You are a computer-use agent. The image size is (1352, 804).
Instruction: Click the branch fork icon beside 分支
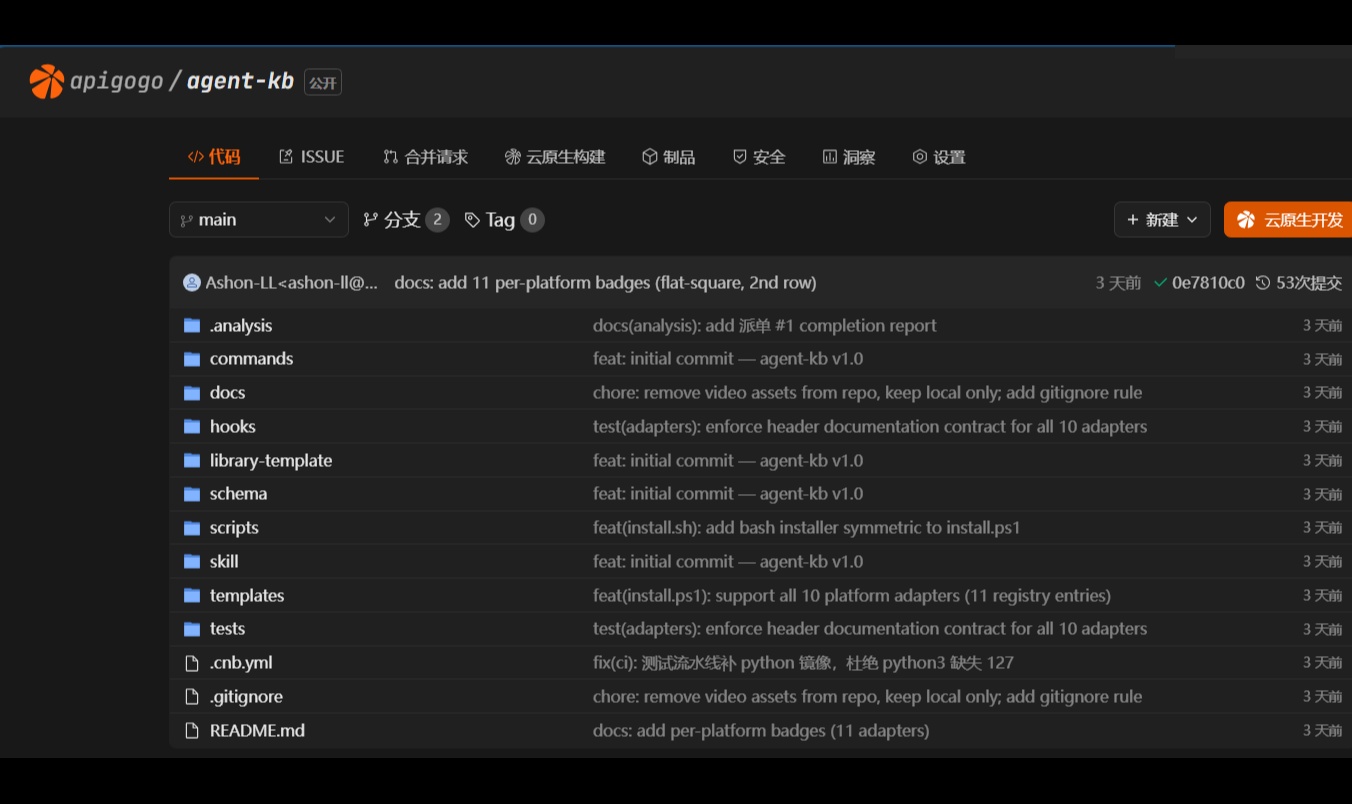[371, 220]
